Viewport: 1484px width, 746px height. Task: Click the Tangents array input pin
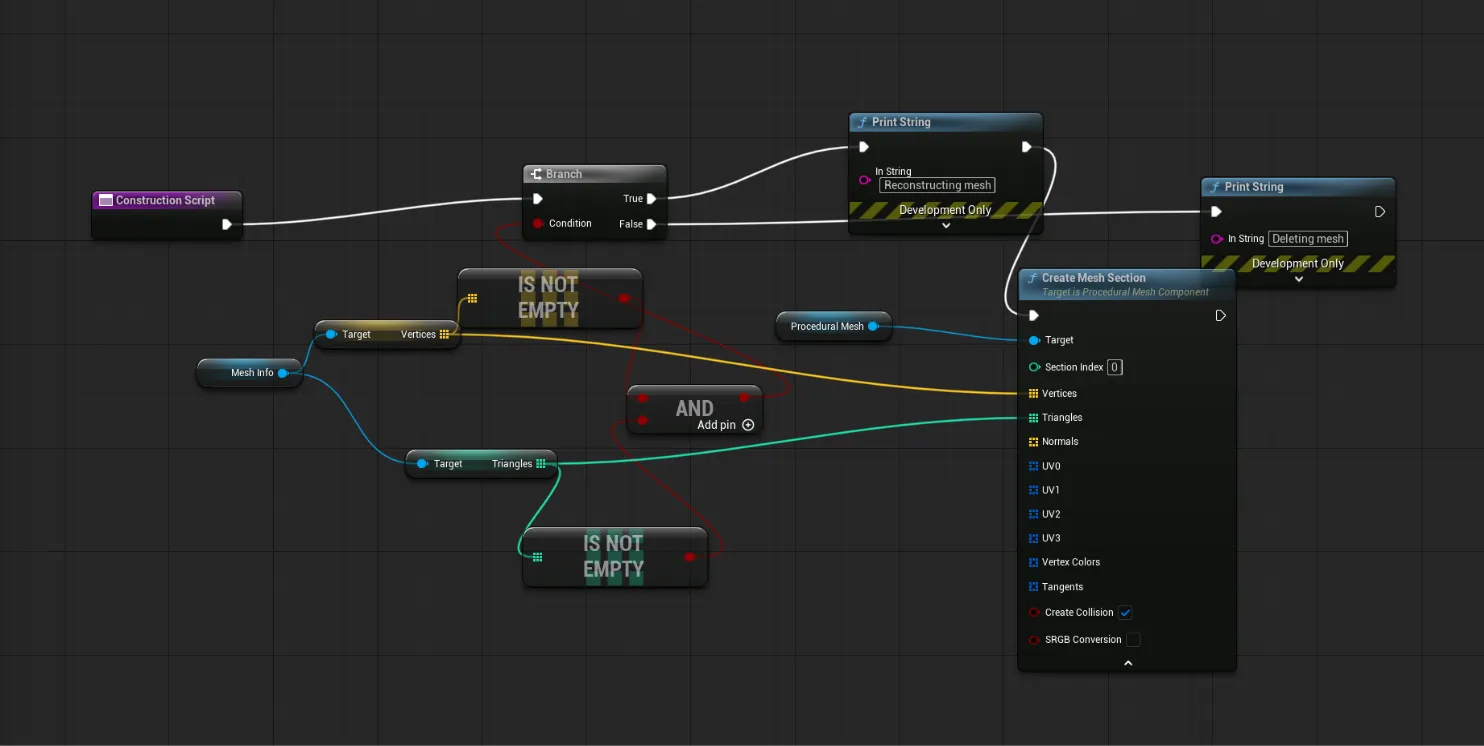[1034, 587]
